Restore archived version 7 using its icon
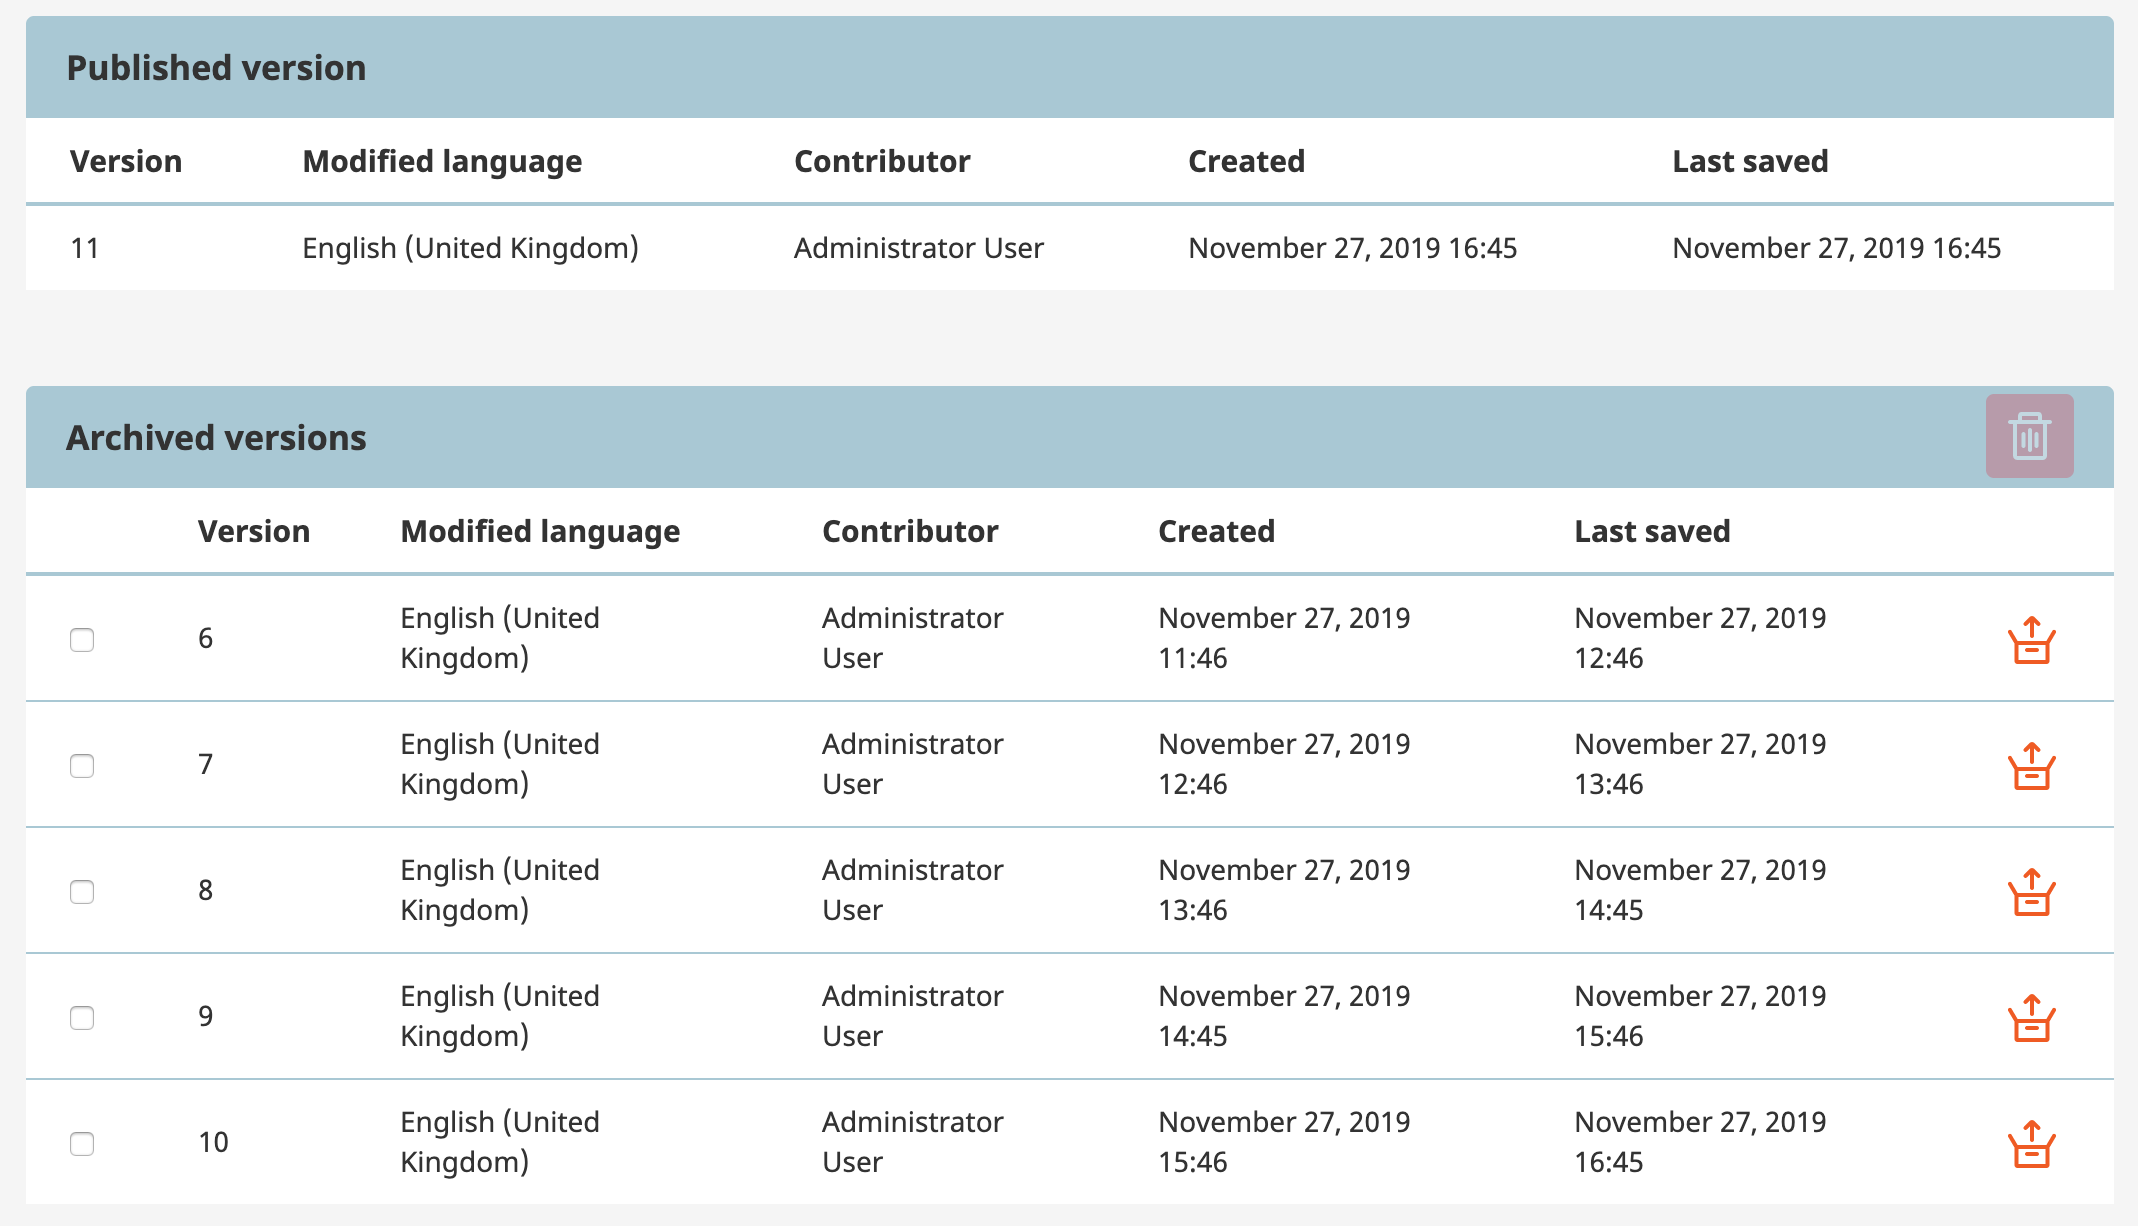Viewport: 2138px width, 1226px height. (2031, 767)
